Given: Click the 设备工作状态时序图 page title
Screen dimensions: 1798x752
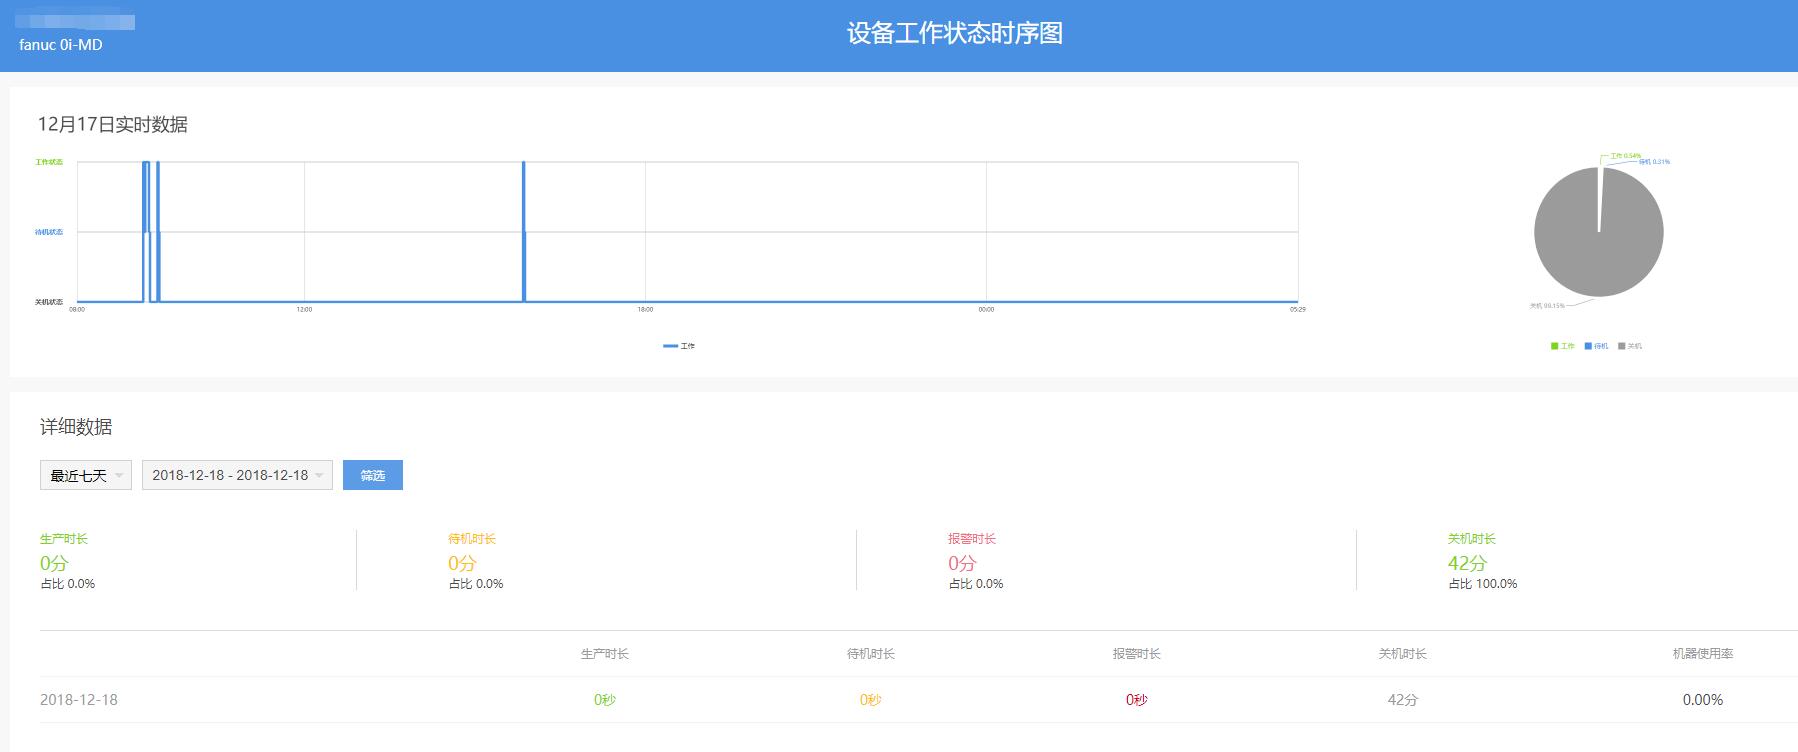Looking at the screenshot, I should click(x=954, y=33).
